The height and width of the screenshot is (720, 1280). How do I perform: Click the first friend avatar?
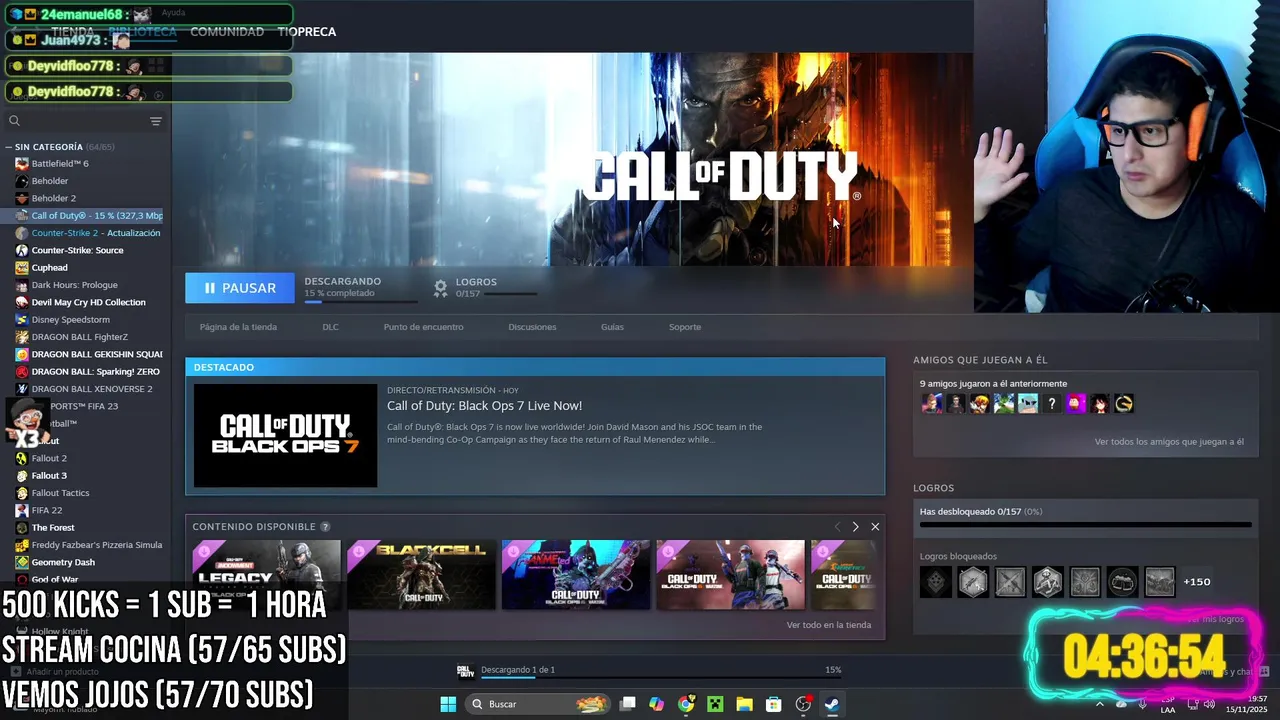[x=931, y=404]
